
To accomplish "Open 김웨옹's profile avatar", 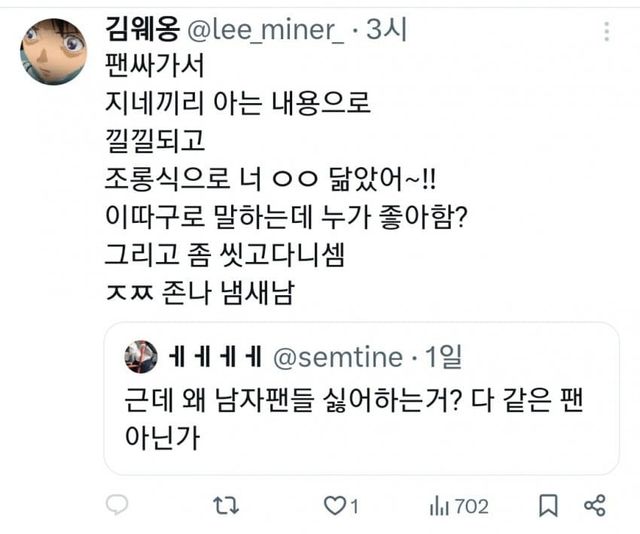I will [53, 51].
